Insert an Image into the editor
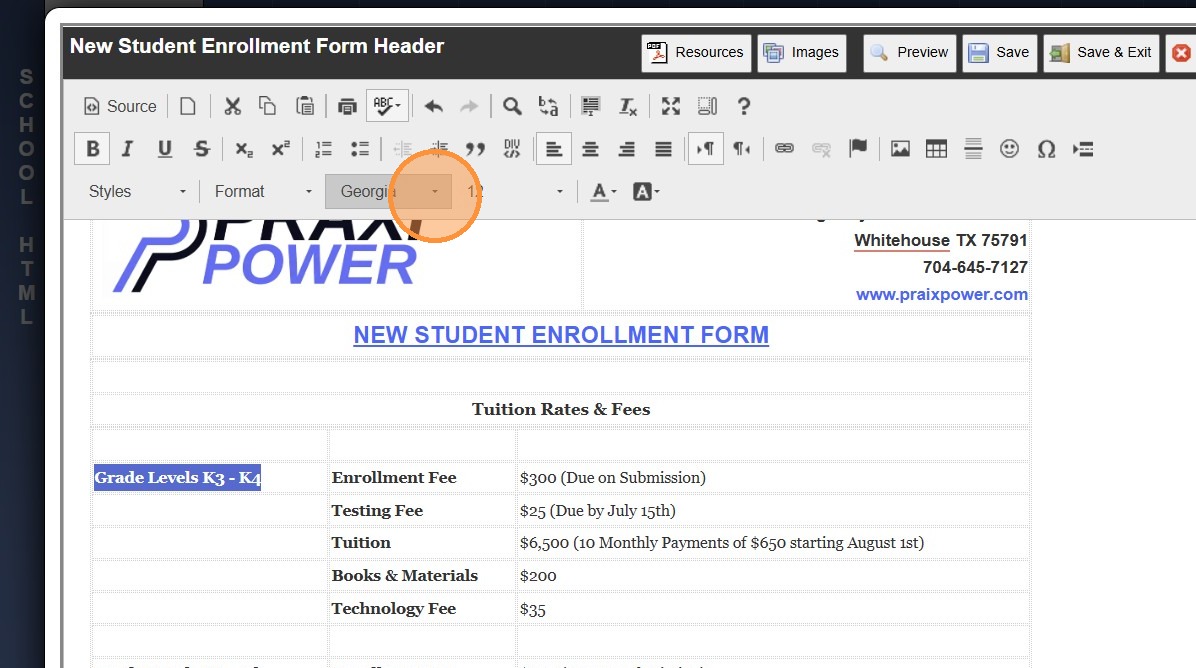 (x=900, y=149)
